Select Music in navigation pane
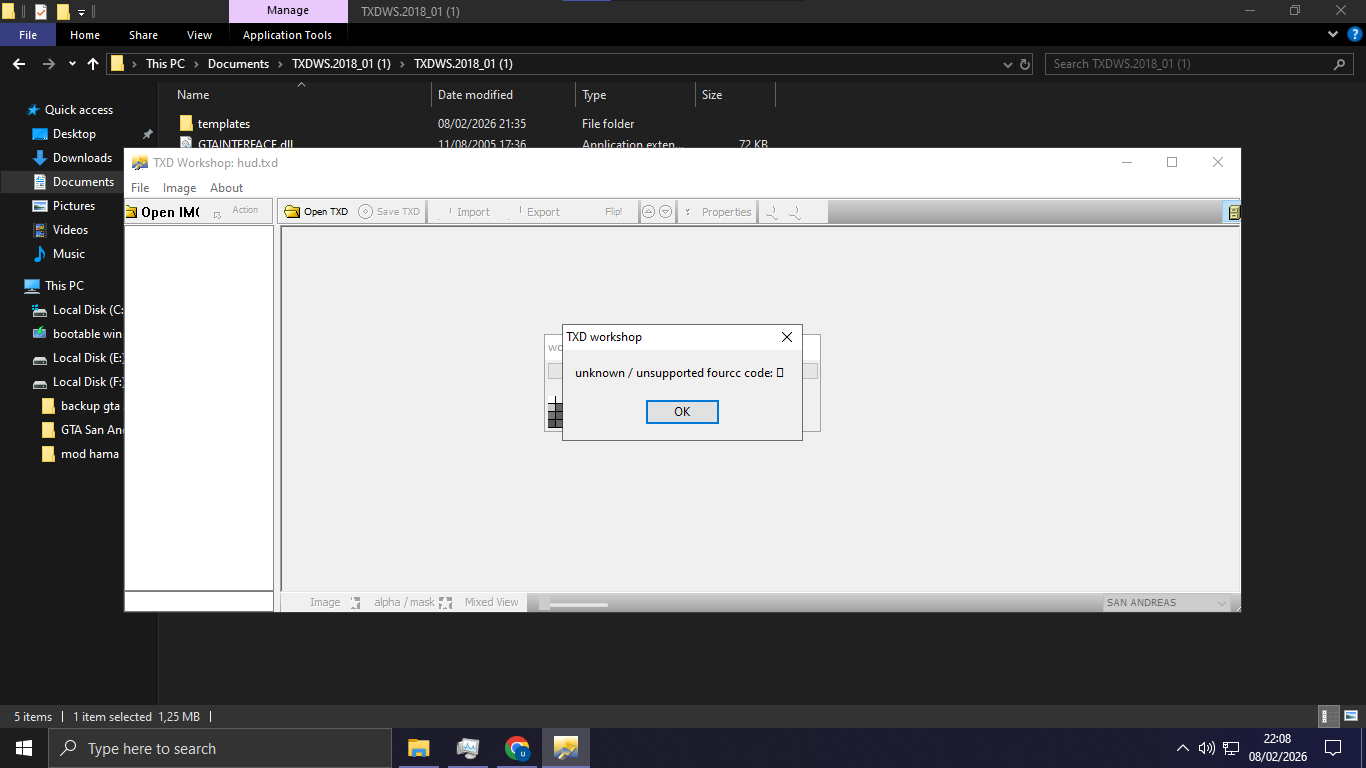The height and width of the screenshot is (768, 1366). [x=68, y=254]
